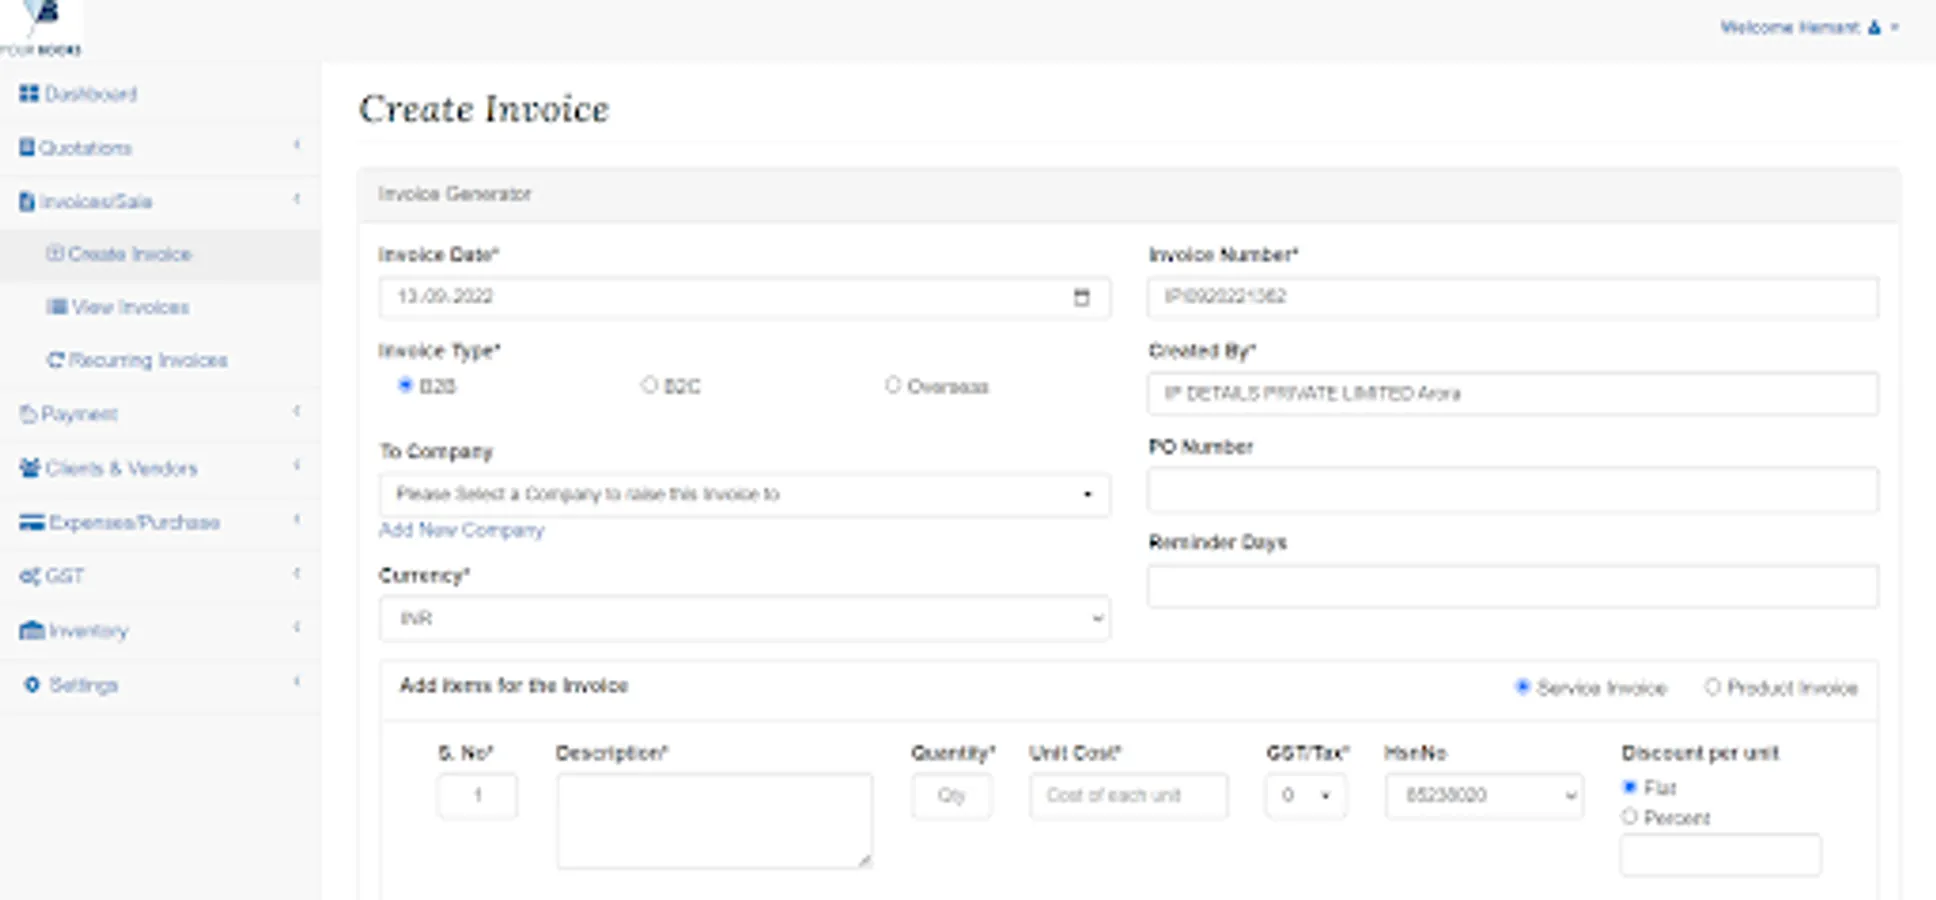
Task: Click the Dashboard grid icon
Action: pyautogui.click(x=28, y=94)
